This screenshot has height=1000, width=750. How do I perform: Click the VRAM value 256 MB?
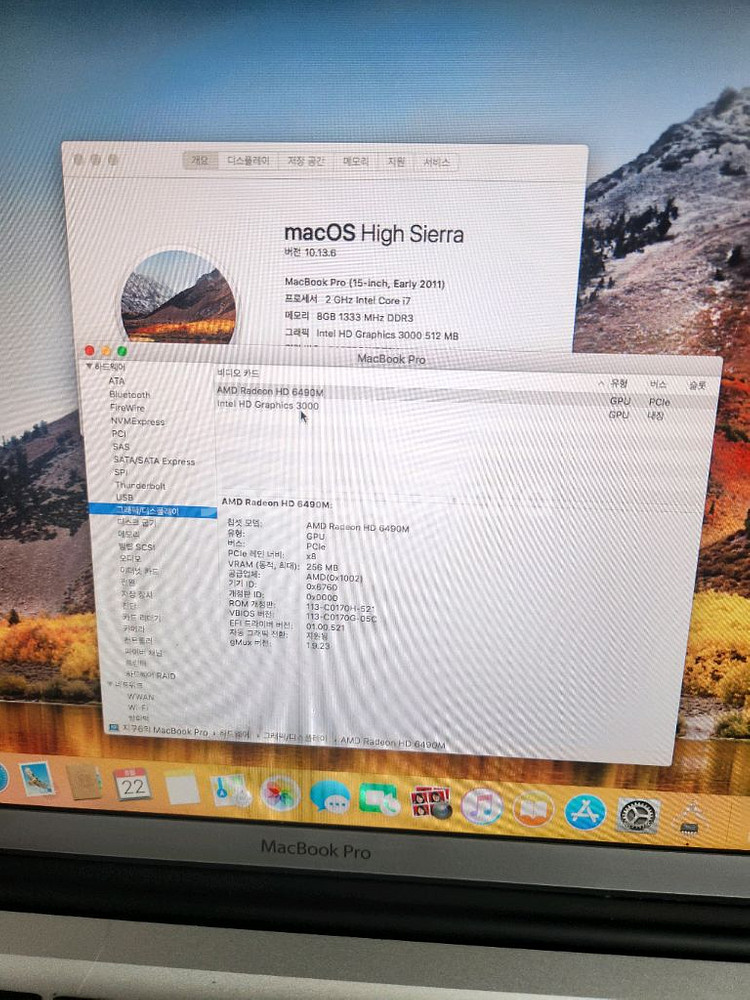pyautogui.click(x=322, y=567)
